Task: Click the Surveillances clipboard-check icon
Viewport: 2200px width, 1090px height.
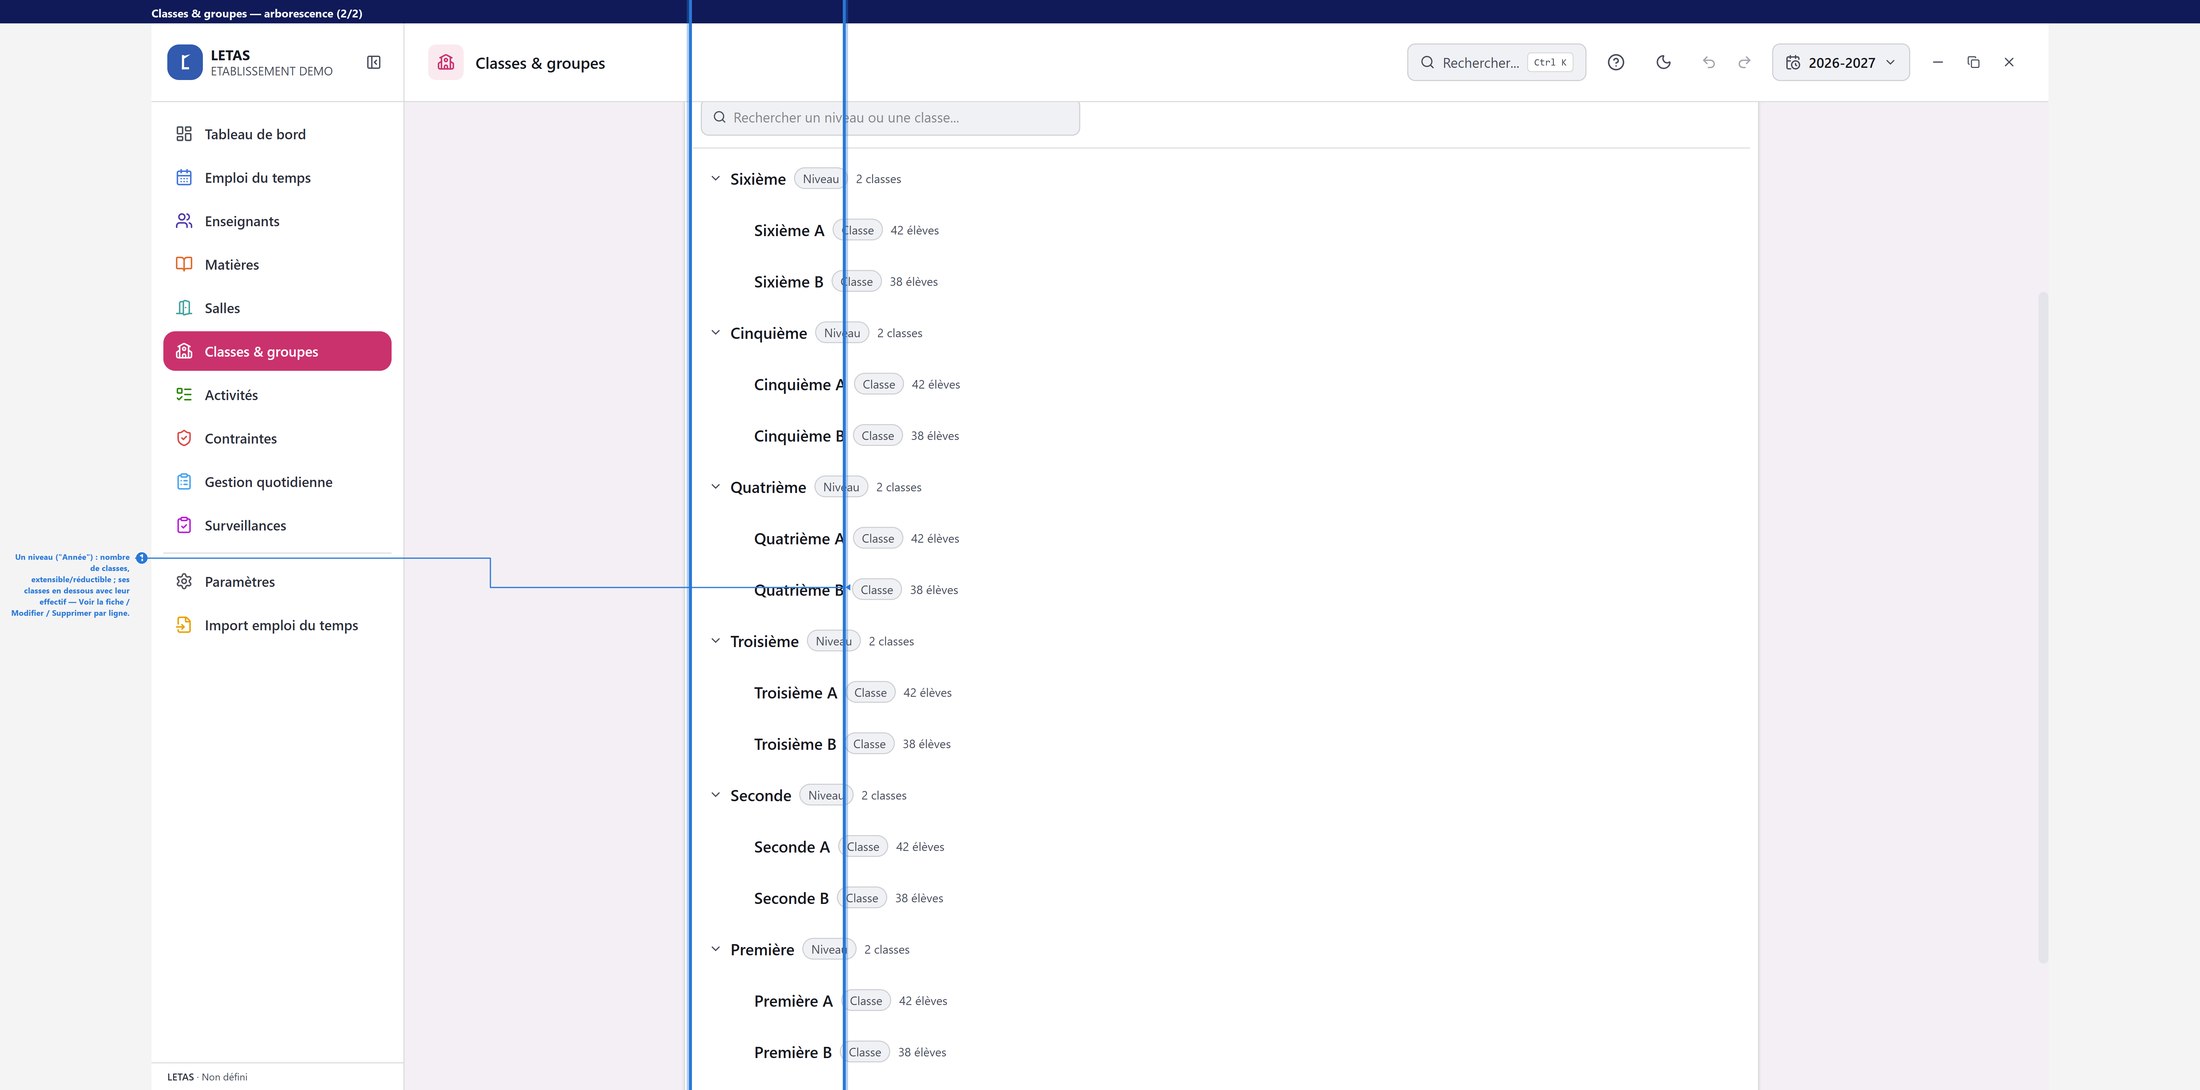Action: click(x=184, y=525)
